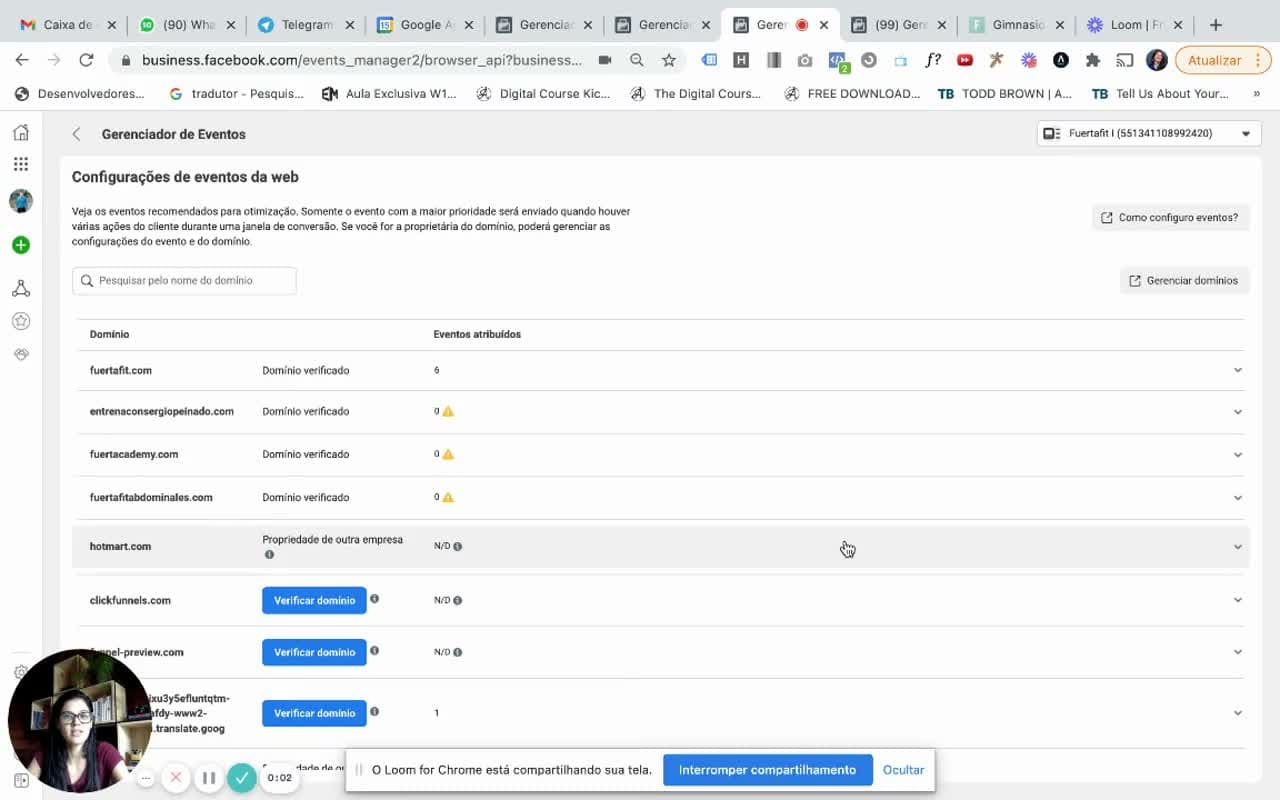Click Verificar domínio for funnel-preview.com
Viewport: 1280px width, 800px height.
314,652
